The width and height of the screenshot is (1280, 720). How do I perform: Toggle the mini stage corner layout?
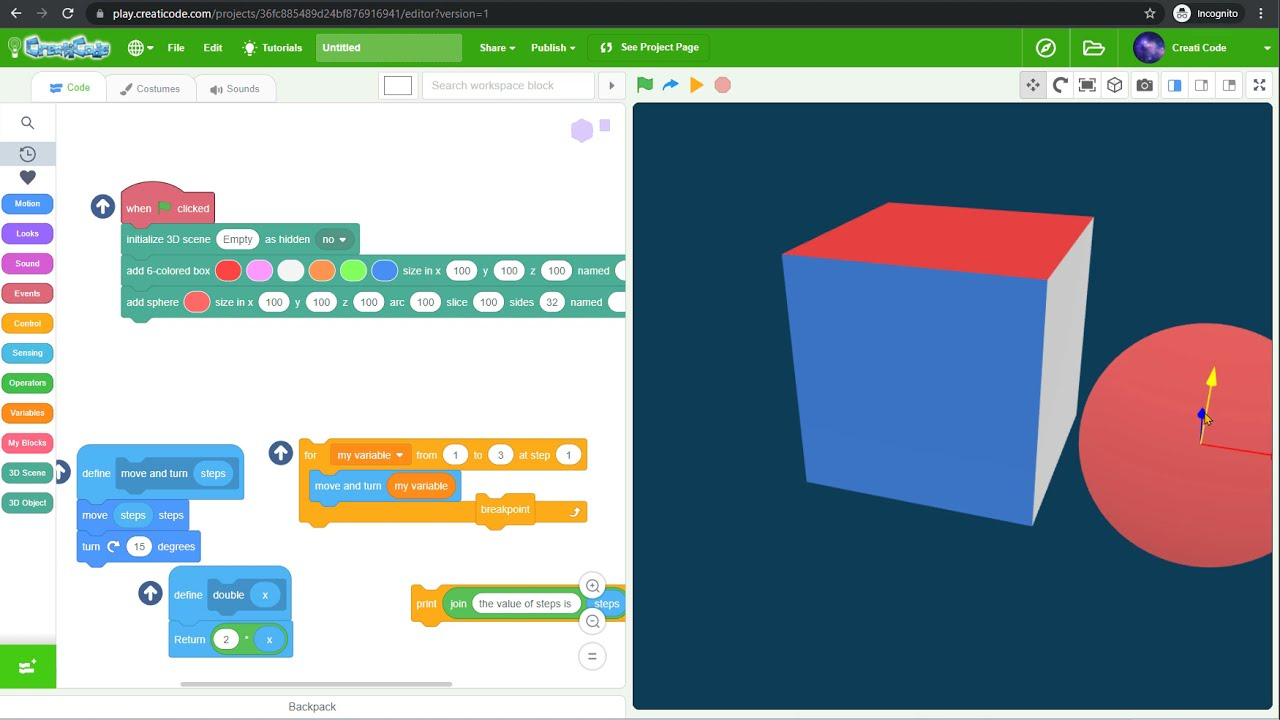[x=1230, y=85]
